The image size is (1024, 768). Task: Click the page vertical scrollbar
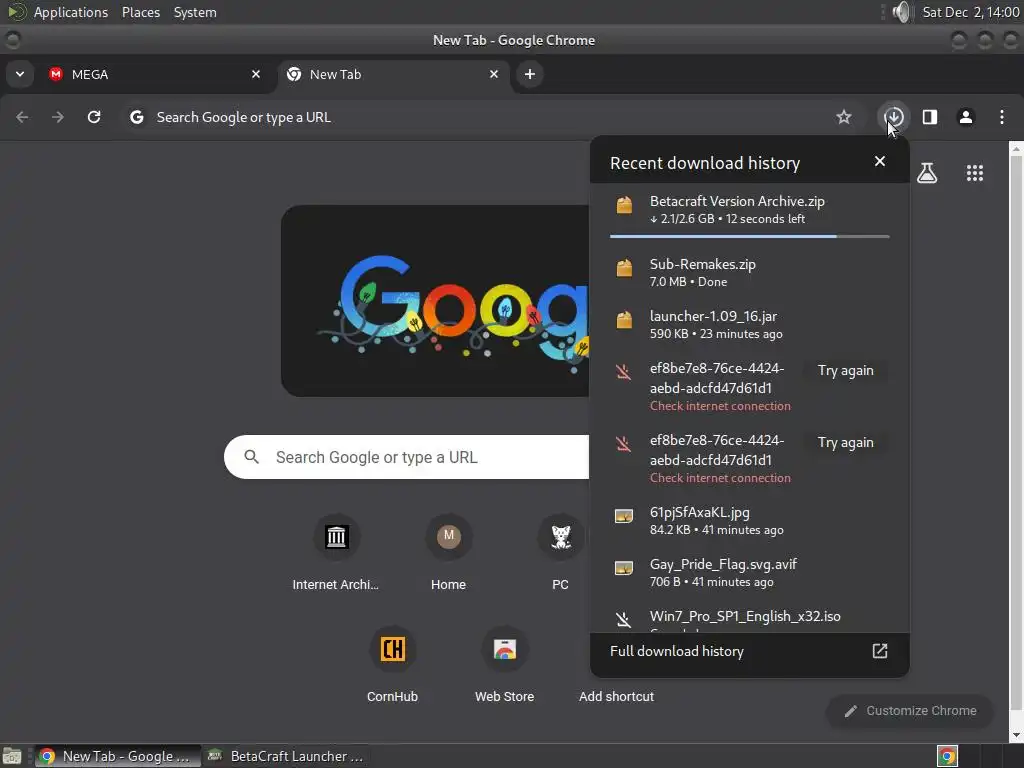point(1016,431)
